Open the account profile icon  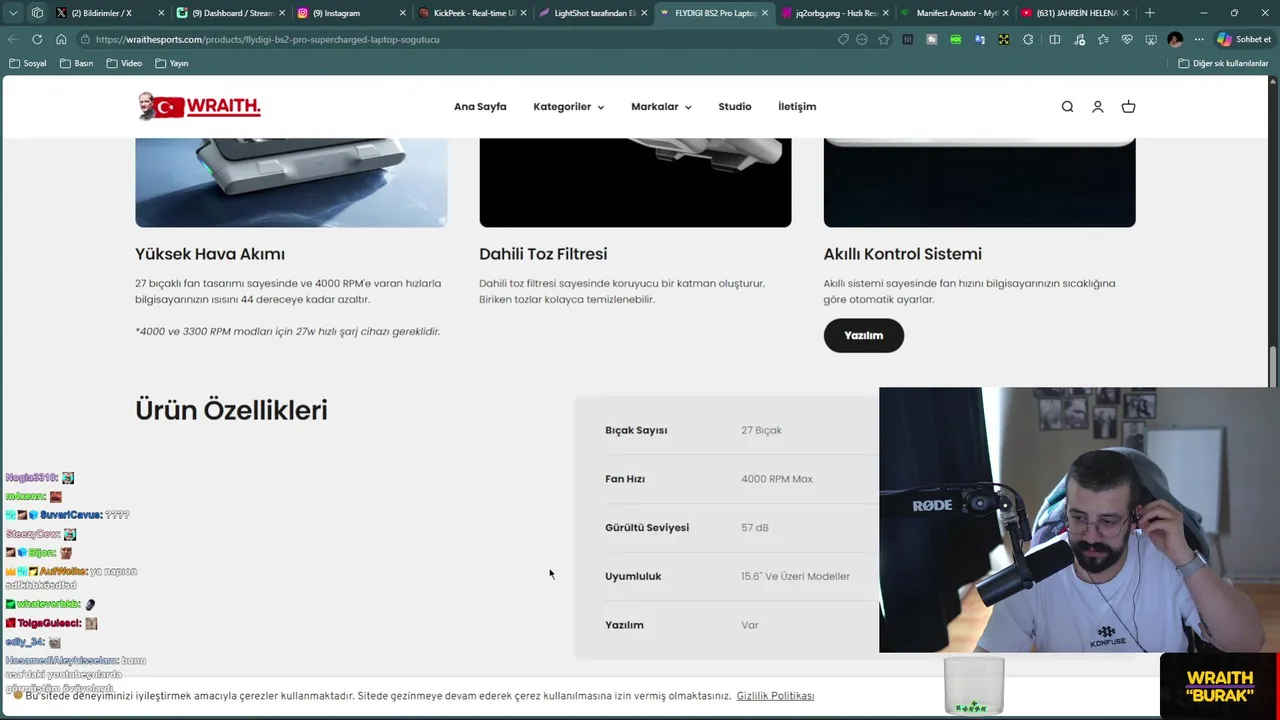click(1097, 107)
